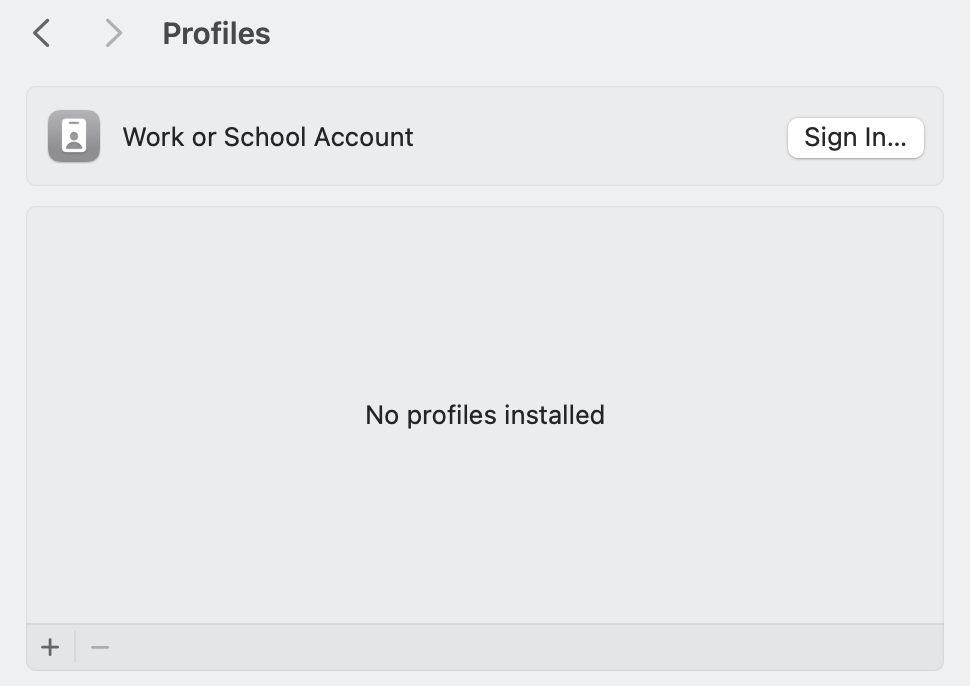Click the gap between the account row and profiles list
970x686 pixels.
point(485,196)
